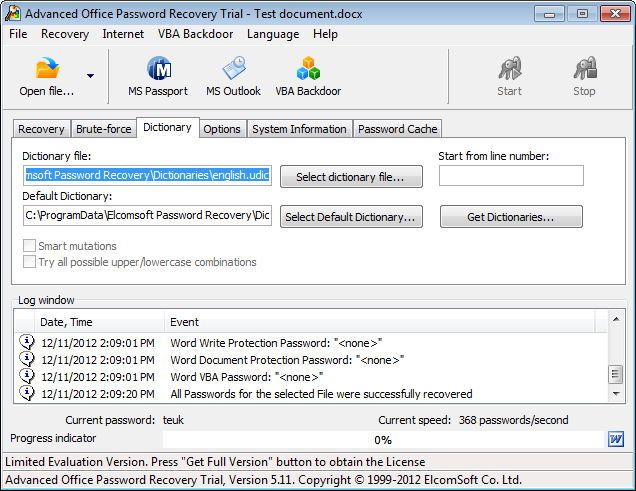Click the Event column header
This screenshot has height=491, width=636.
[x=380, y=322]
